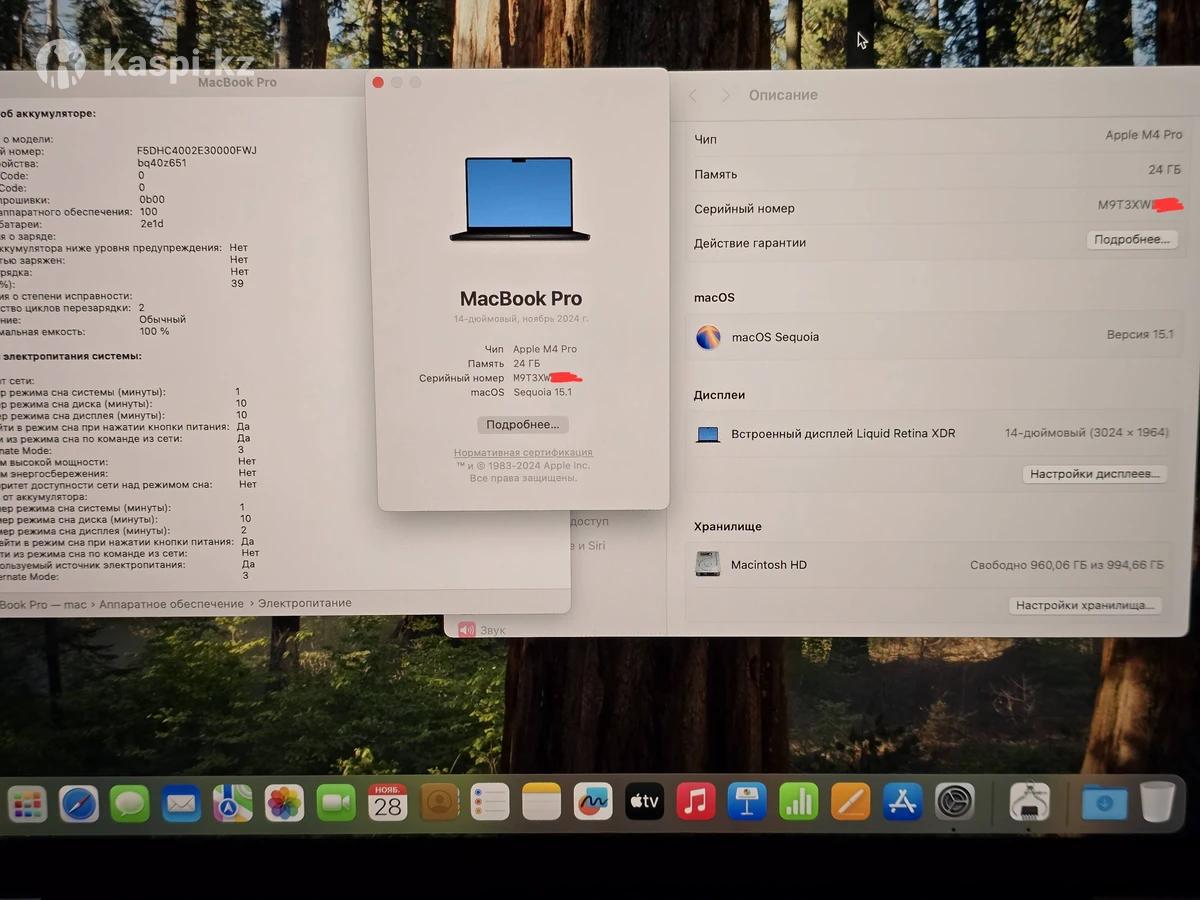1200x900 pixels.
Task: Click the Подробнее… button in MacBook Pro window
Action: point(522,425)
